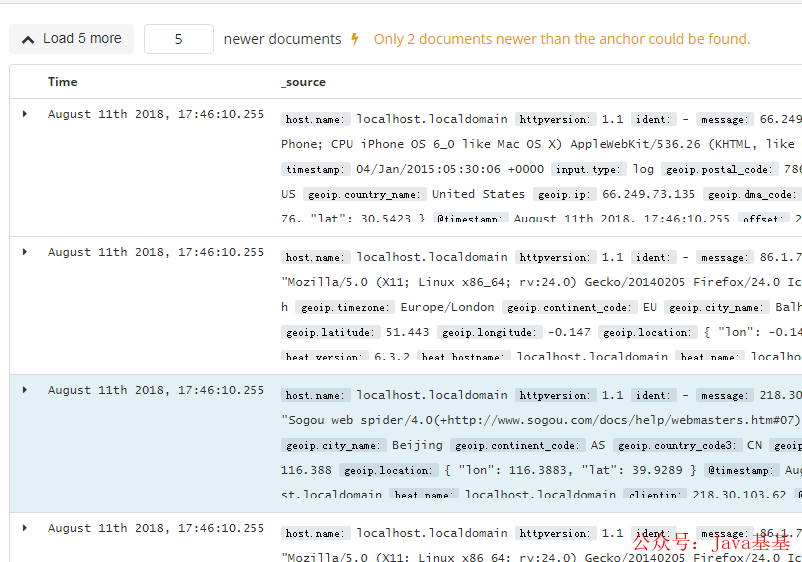Click the geoip.continent_code label in the Beijing row
802x562 pixels.
[517, 445]
